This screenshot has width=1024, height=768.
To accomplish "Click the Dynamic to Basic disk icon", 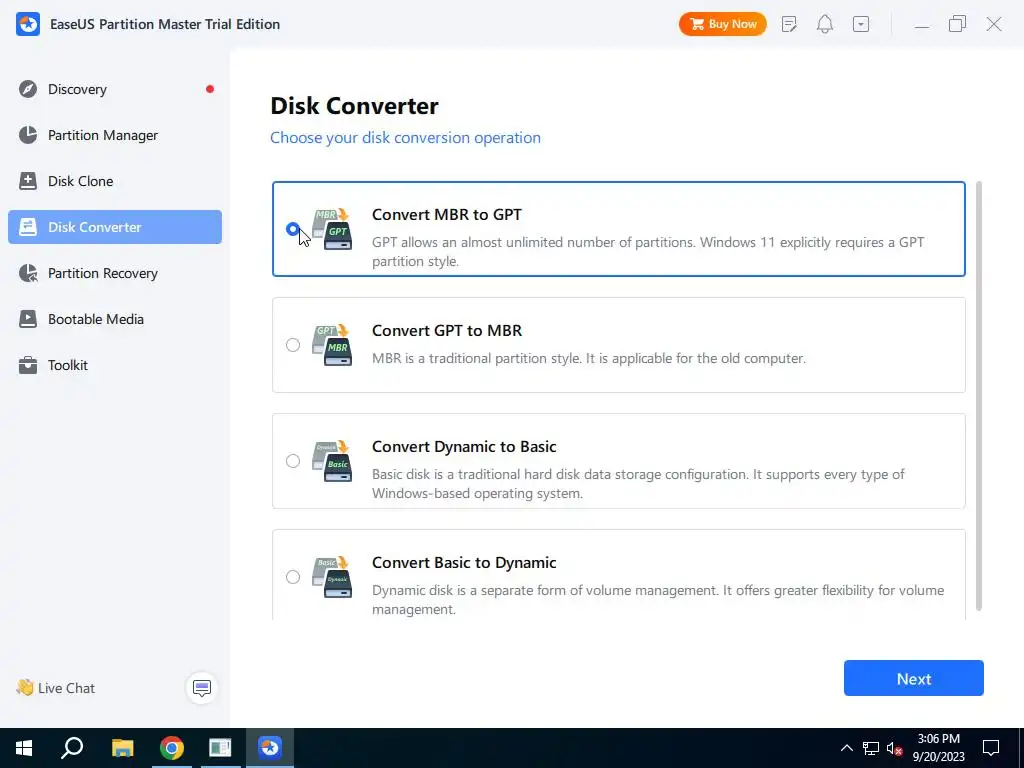I will 332,461.
